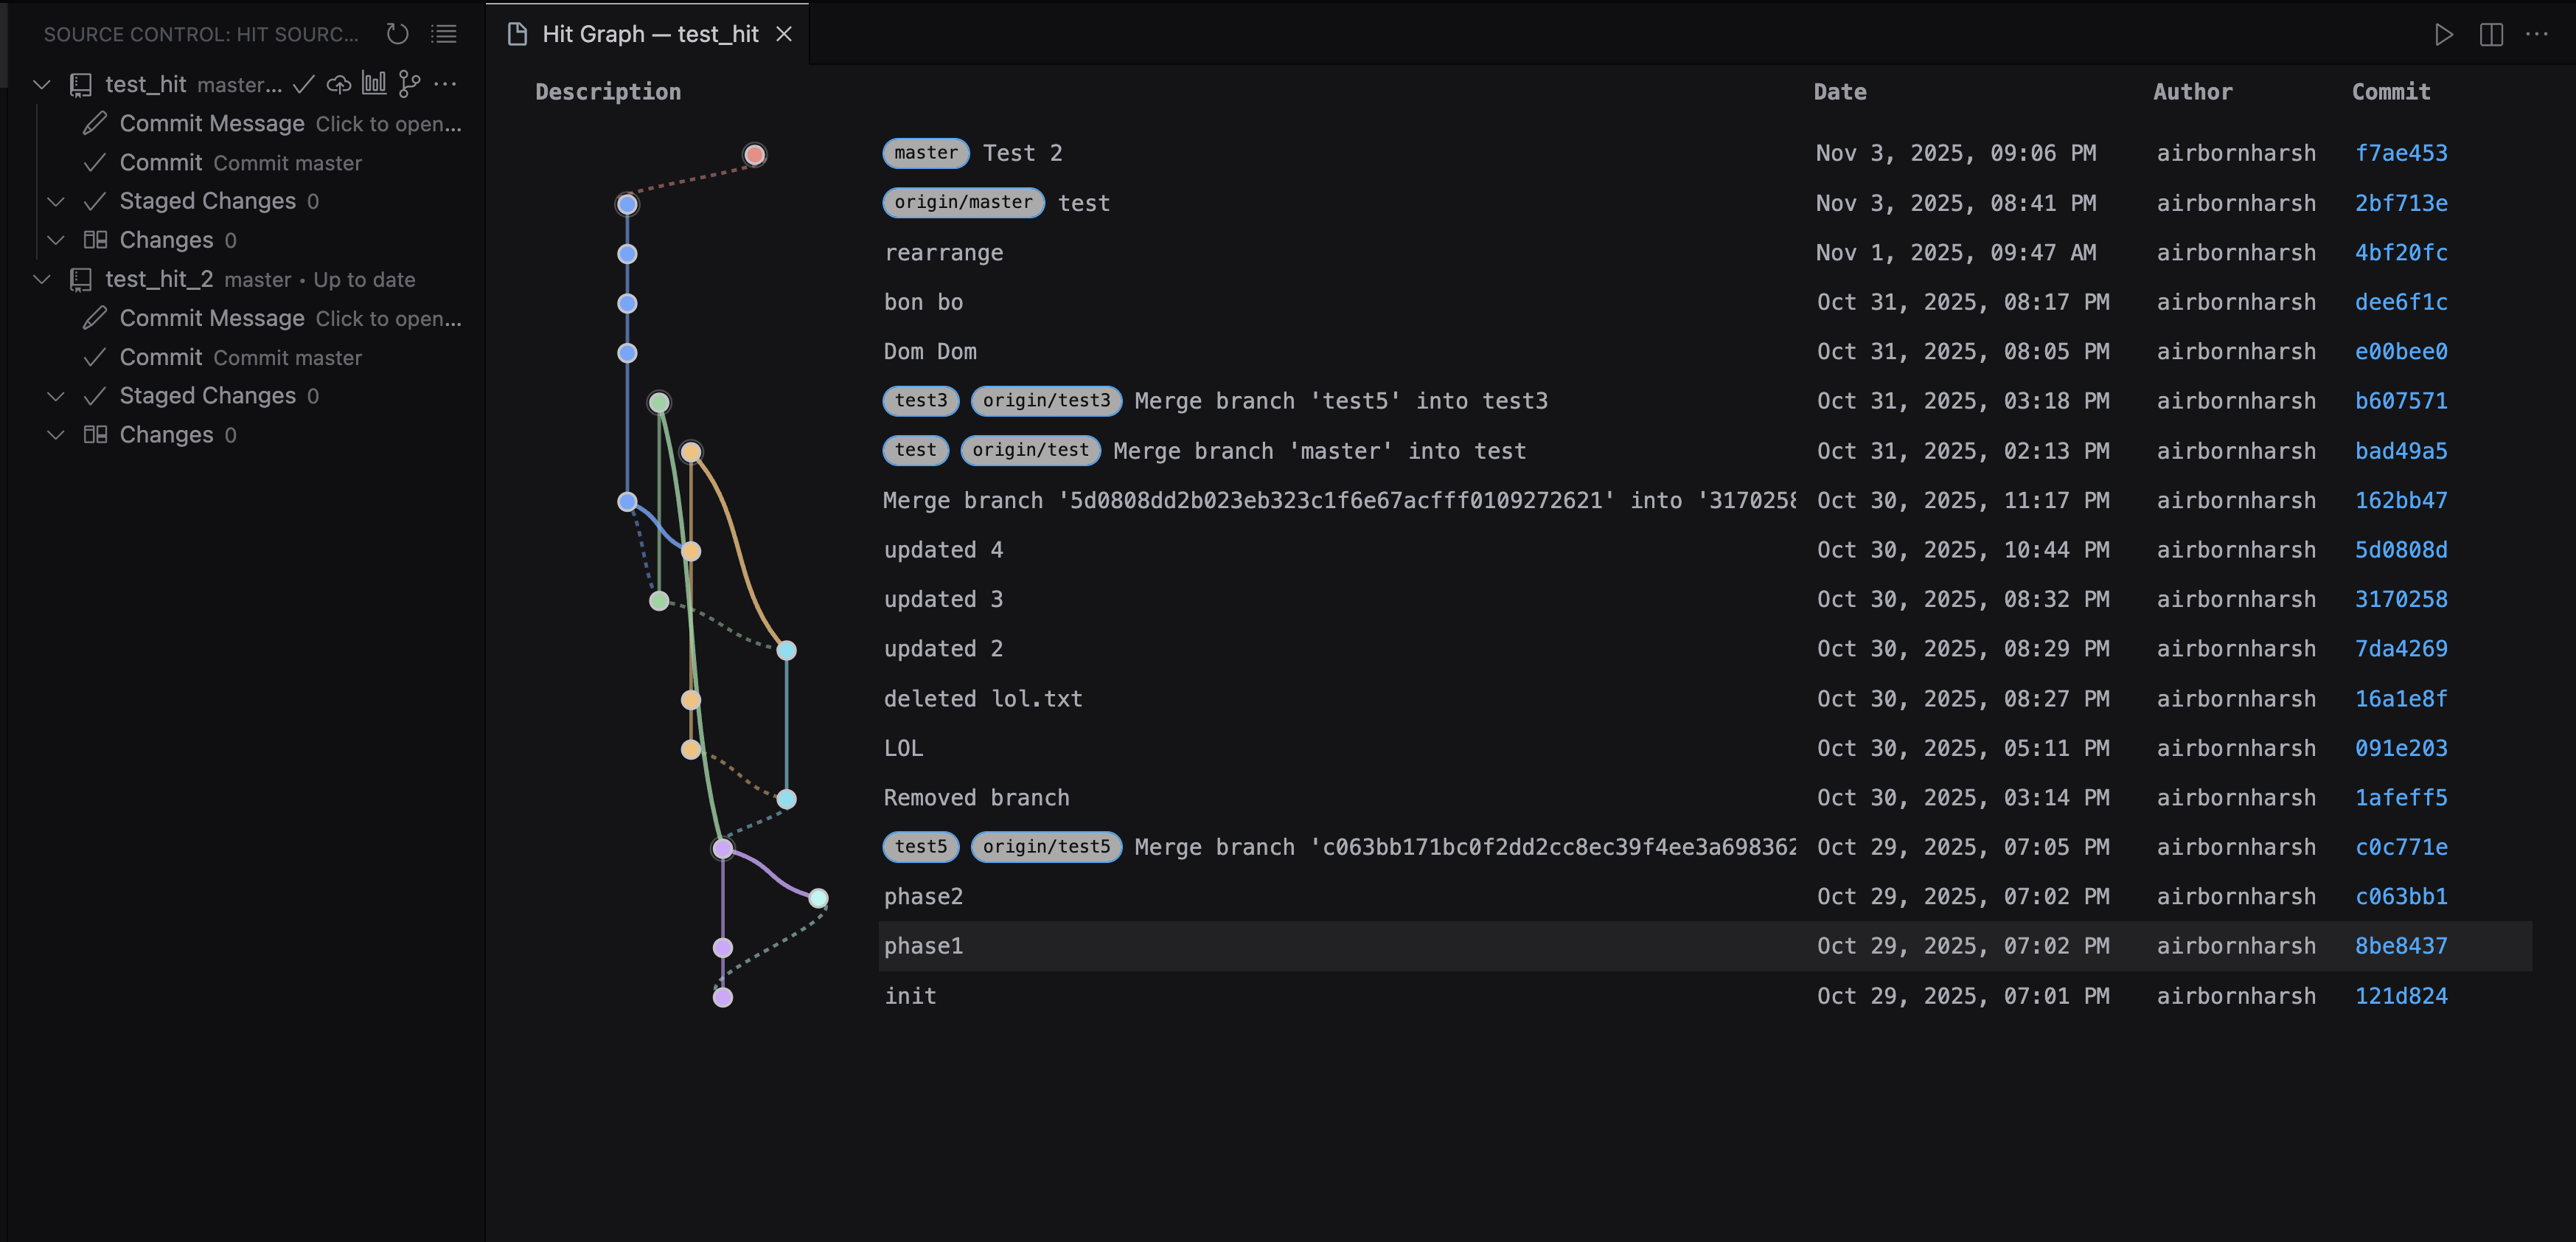Open the bar chart icon for test_hit
This screenshot has height=1242, width=2576.
point(374,84)
